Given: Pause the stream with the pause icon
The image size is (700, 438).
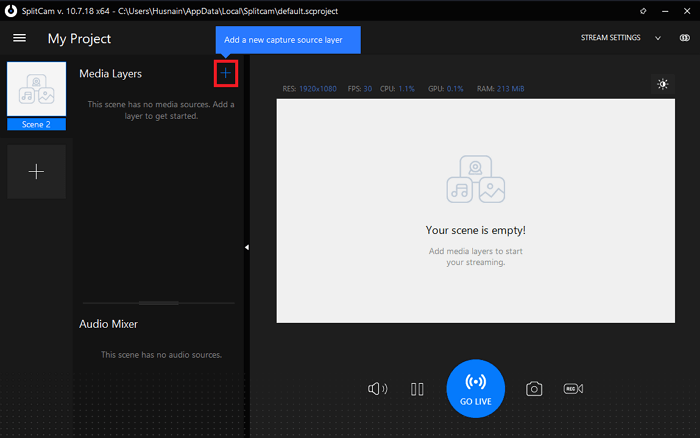Looking at the screenshot, I should coord(417,389).
